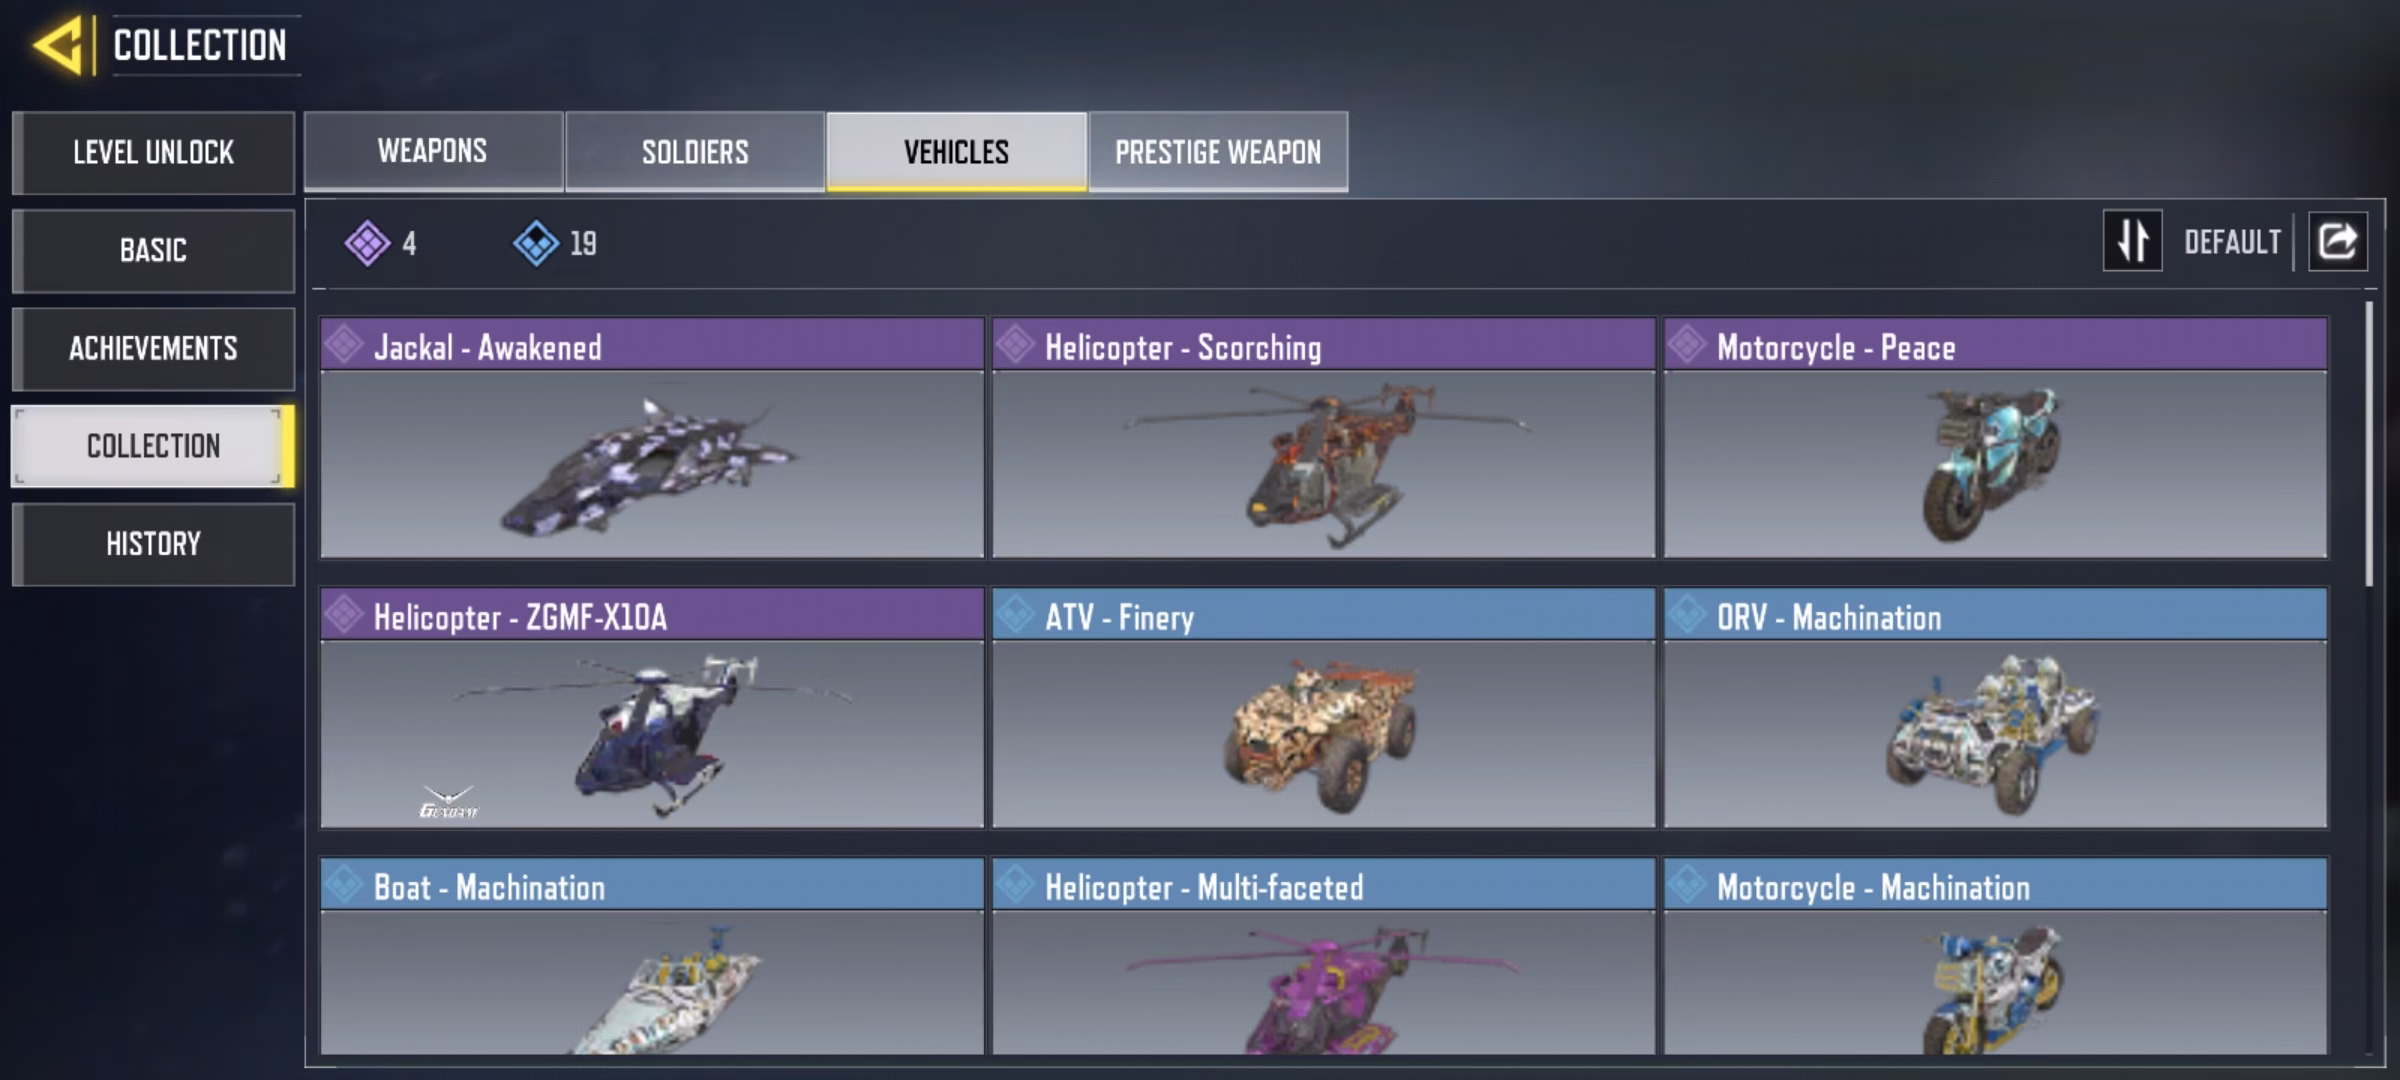Select the Motorcycle - Peace skin card

pos(1995,438)
